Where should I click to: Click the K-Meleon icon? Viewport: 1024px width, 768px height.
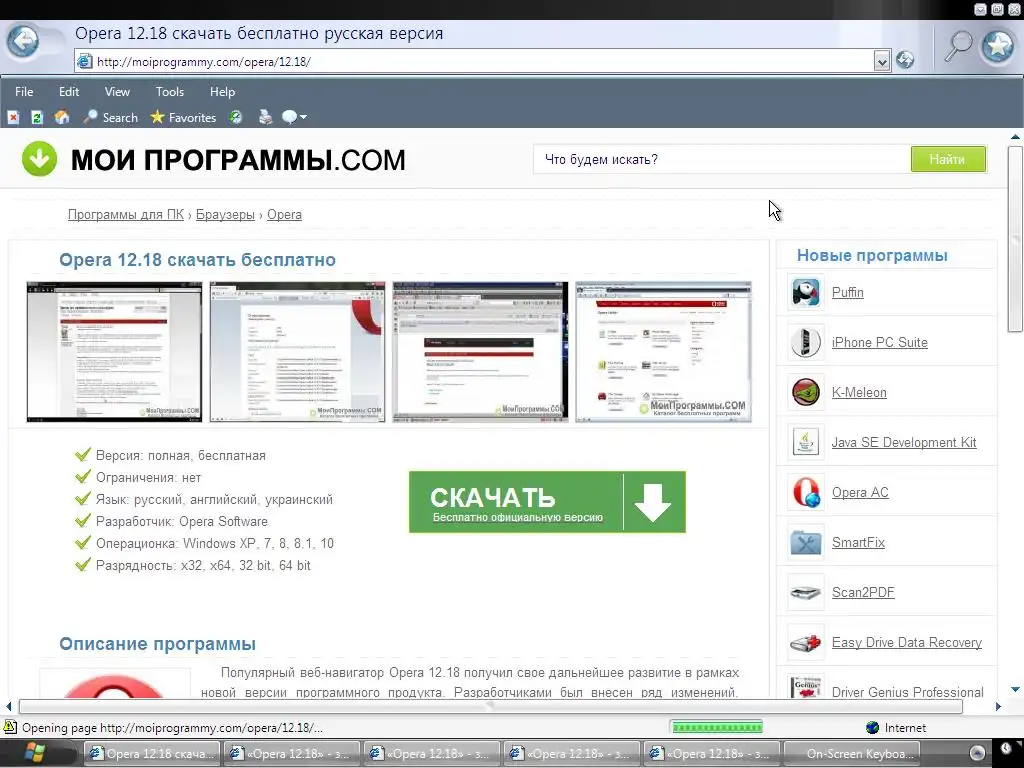pyautogui.click(x=805, y=392)
